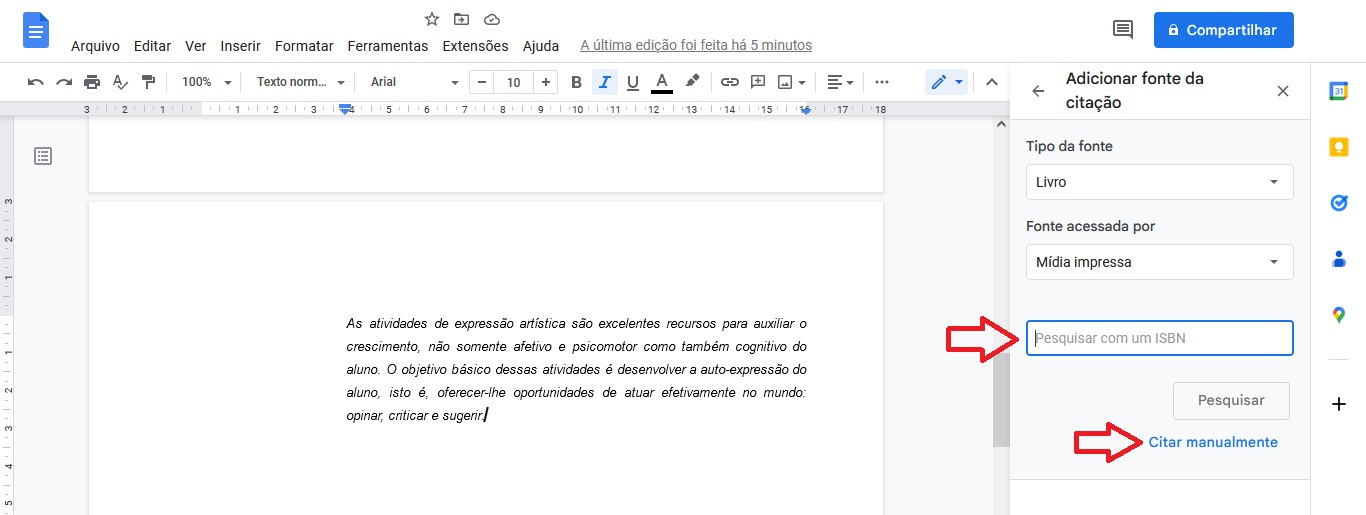Click the Citar manualmente link
The image size is (1366, 515).
[1212, 442]
